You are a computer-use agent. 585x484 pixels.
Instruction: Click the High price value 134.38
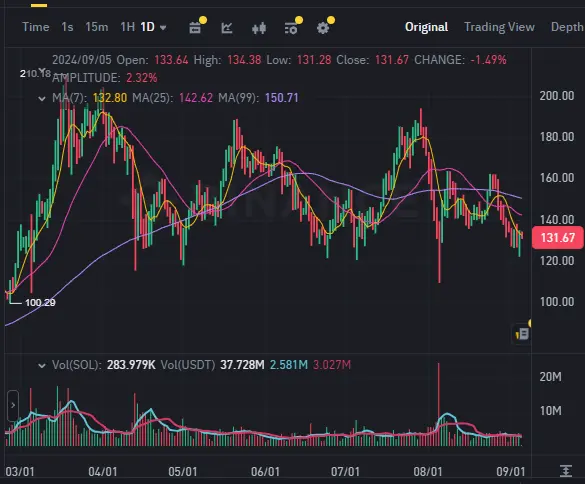click(x=244, y=60)
